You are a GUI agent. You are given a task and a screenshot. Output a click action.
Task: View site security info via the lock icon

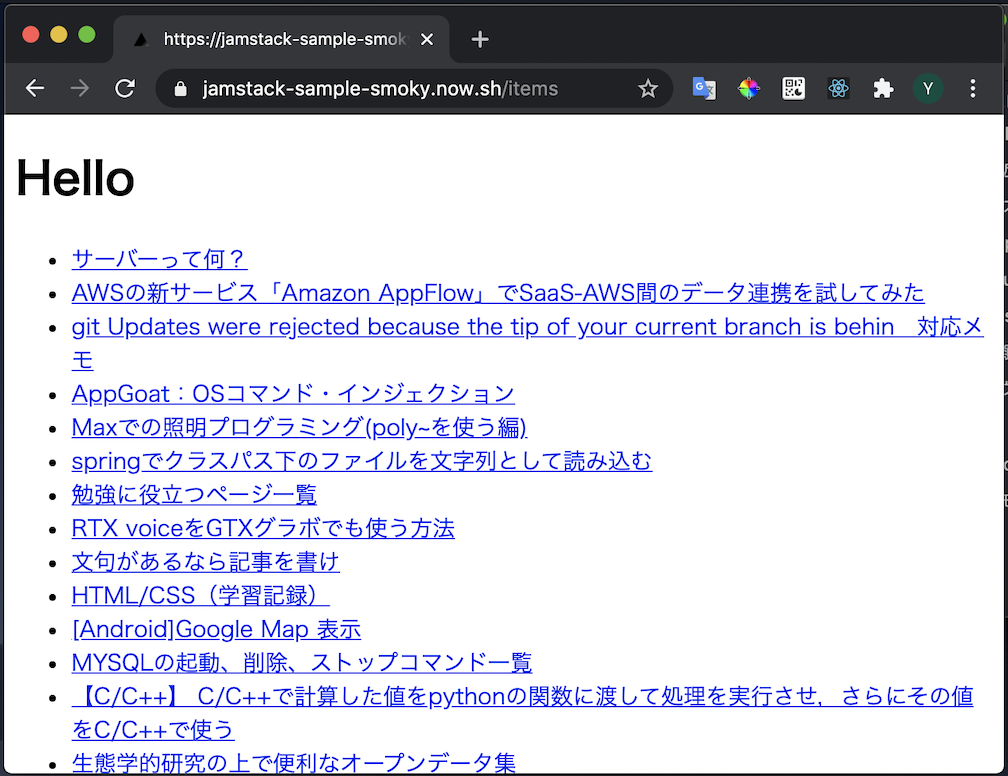point(181,89)
